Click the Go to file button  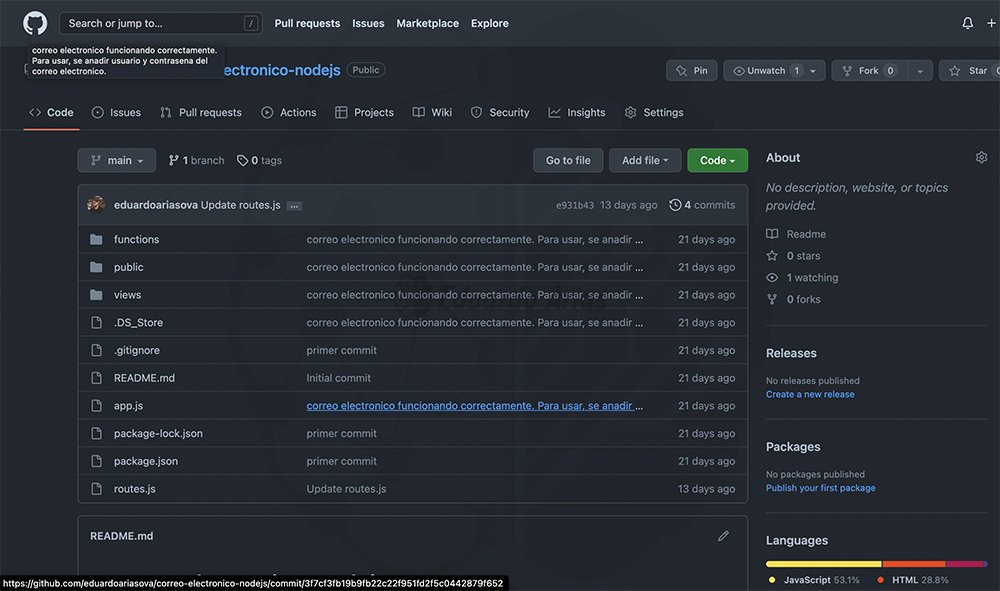568,160
